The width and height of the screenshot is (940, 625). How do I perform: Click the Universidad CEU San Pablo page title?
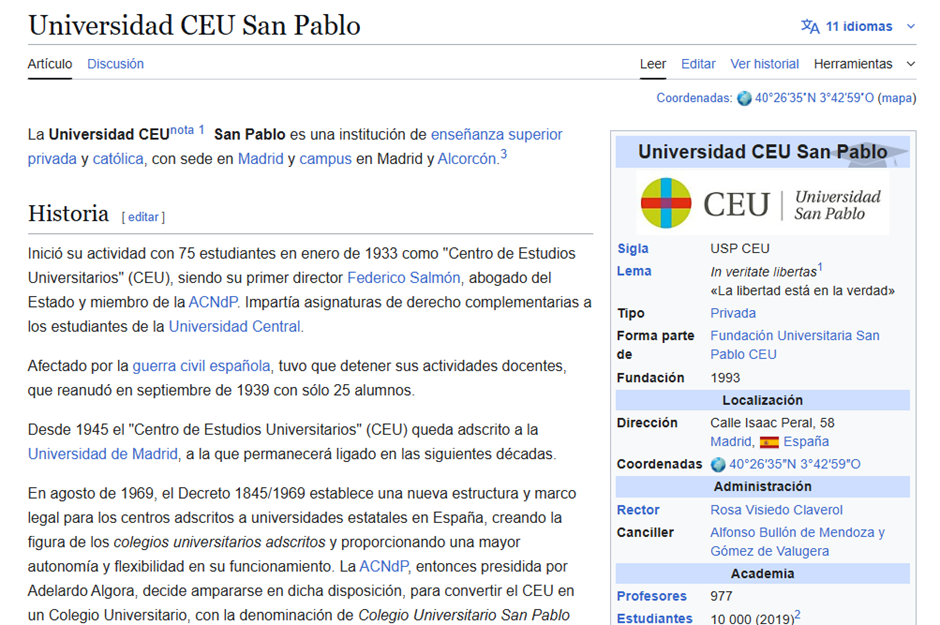[194, 26]
